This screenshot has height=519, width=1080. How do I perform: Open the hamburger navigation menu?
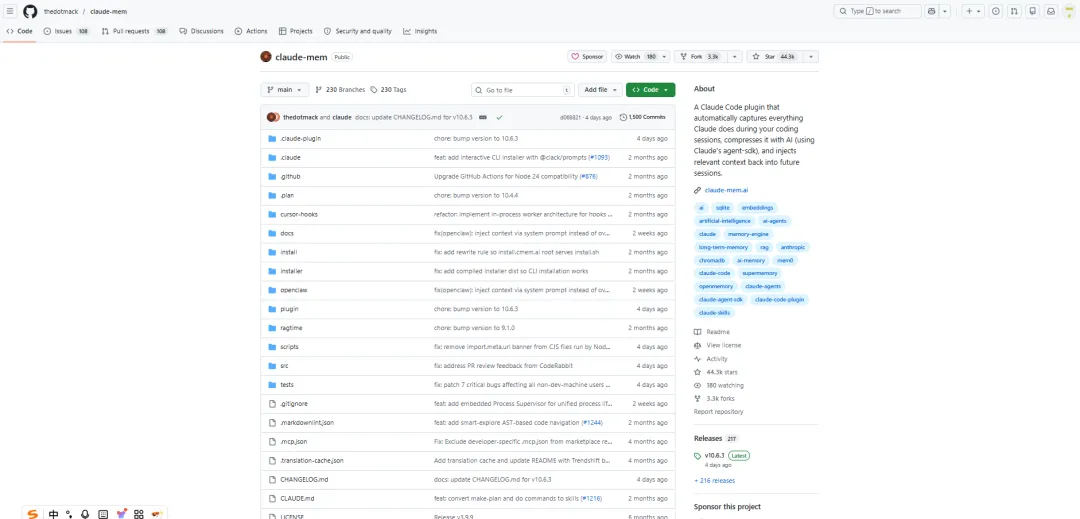click(10, 11)
